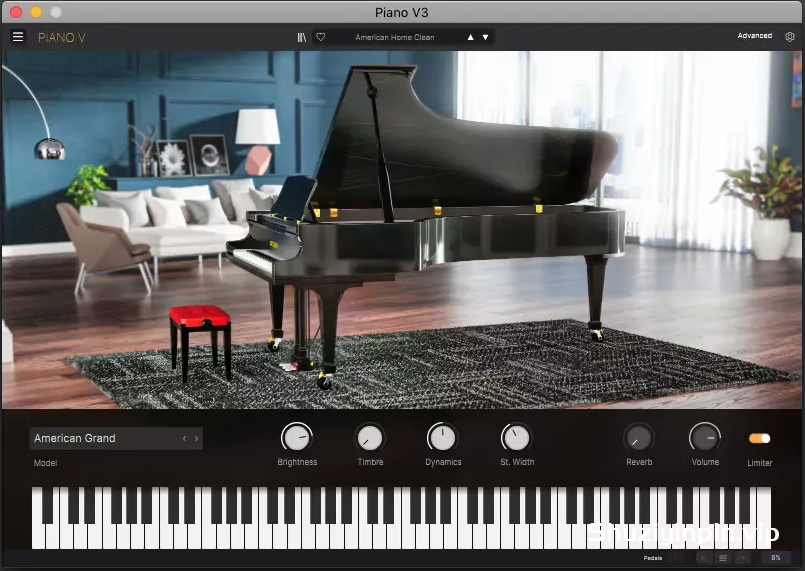Open the hamburger main menu
805x571 pixels.
(x=18, y=37)
